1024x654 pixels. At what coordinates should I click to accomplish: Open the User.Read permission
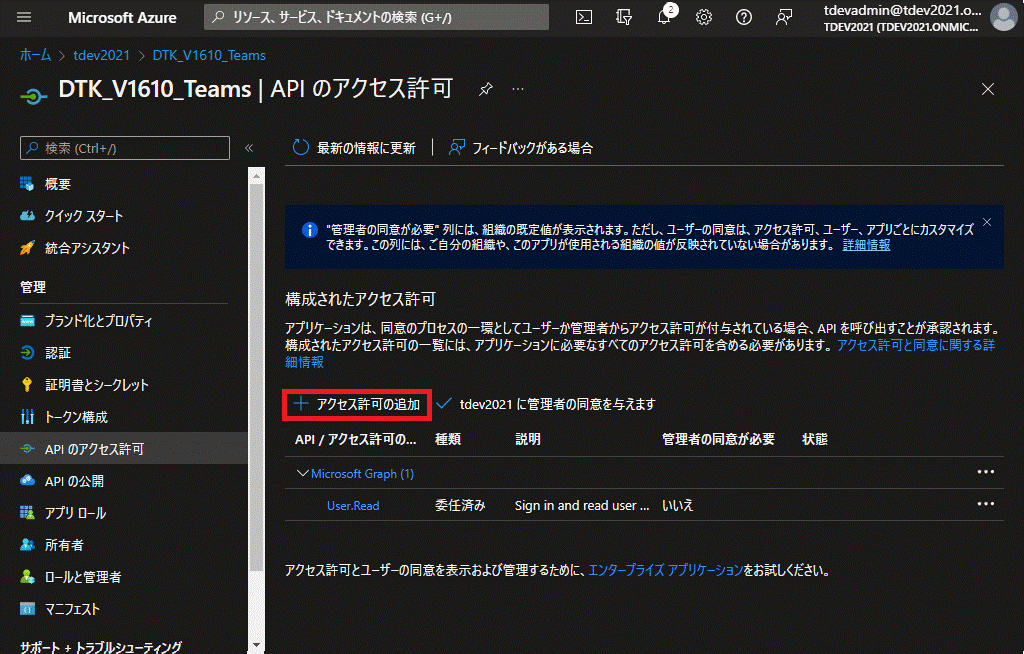pyautogui.click(x=353, y=506)
